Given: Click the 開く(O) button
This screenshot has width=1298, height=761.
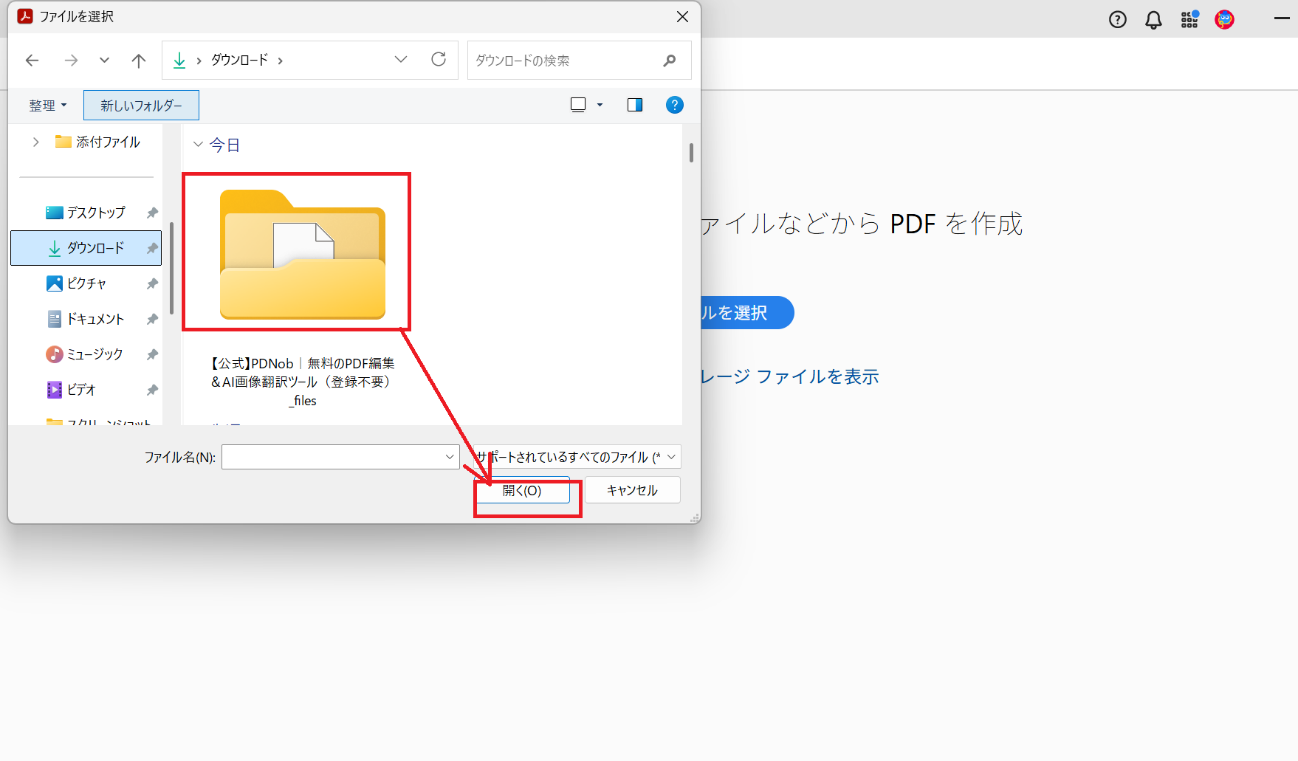Looking at the screenshot, I should coord(521,490).
